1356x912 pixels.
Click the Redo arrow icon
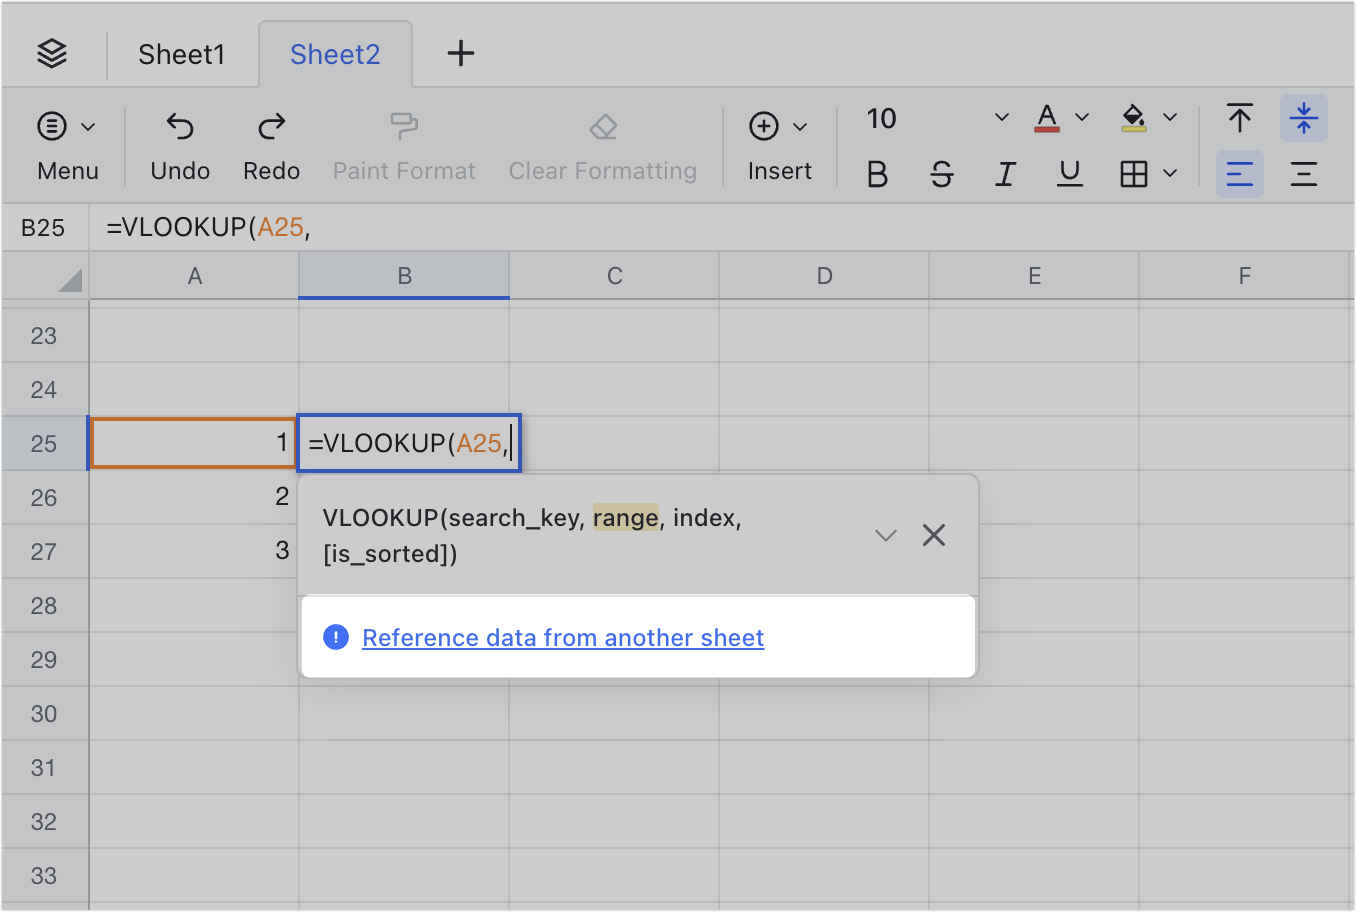271,127
